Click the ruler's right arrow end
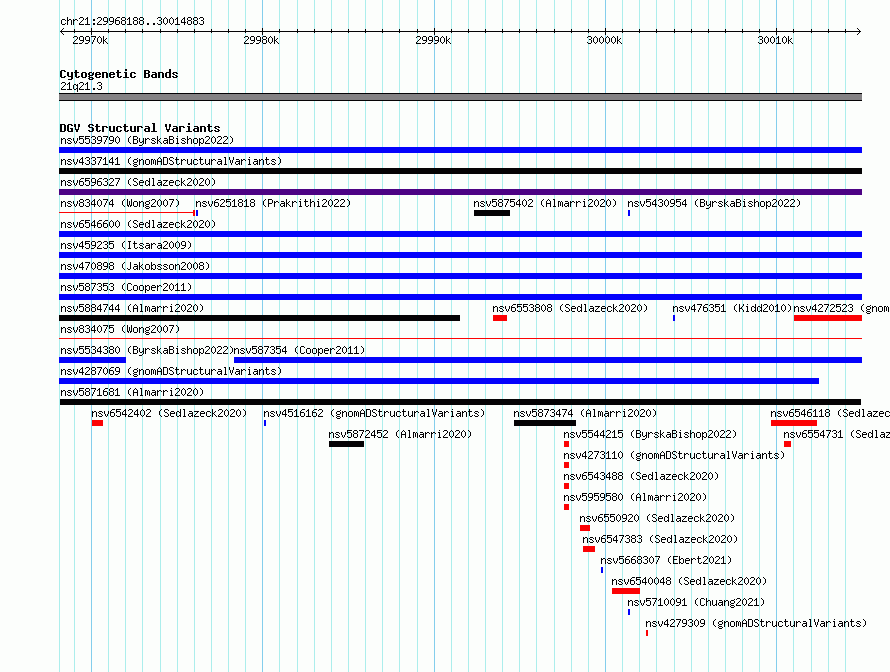890x672 pixels. pyautogui.click(x=859, y=31)
